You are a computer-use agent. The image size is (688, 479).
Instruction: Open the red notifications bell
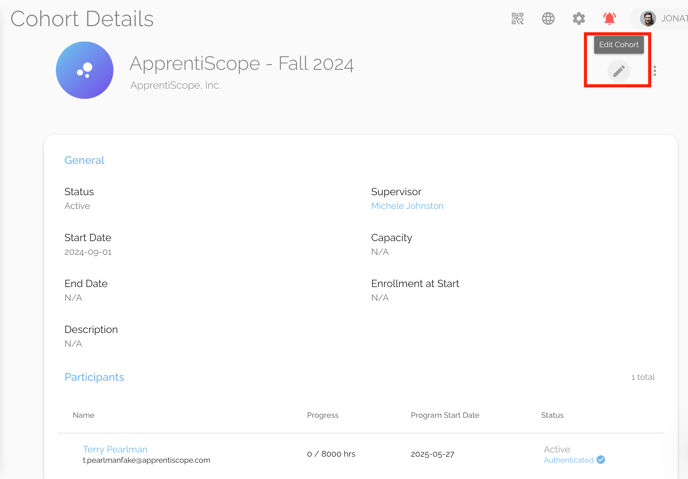pos(609,18)
